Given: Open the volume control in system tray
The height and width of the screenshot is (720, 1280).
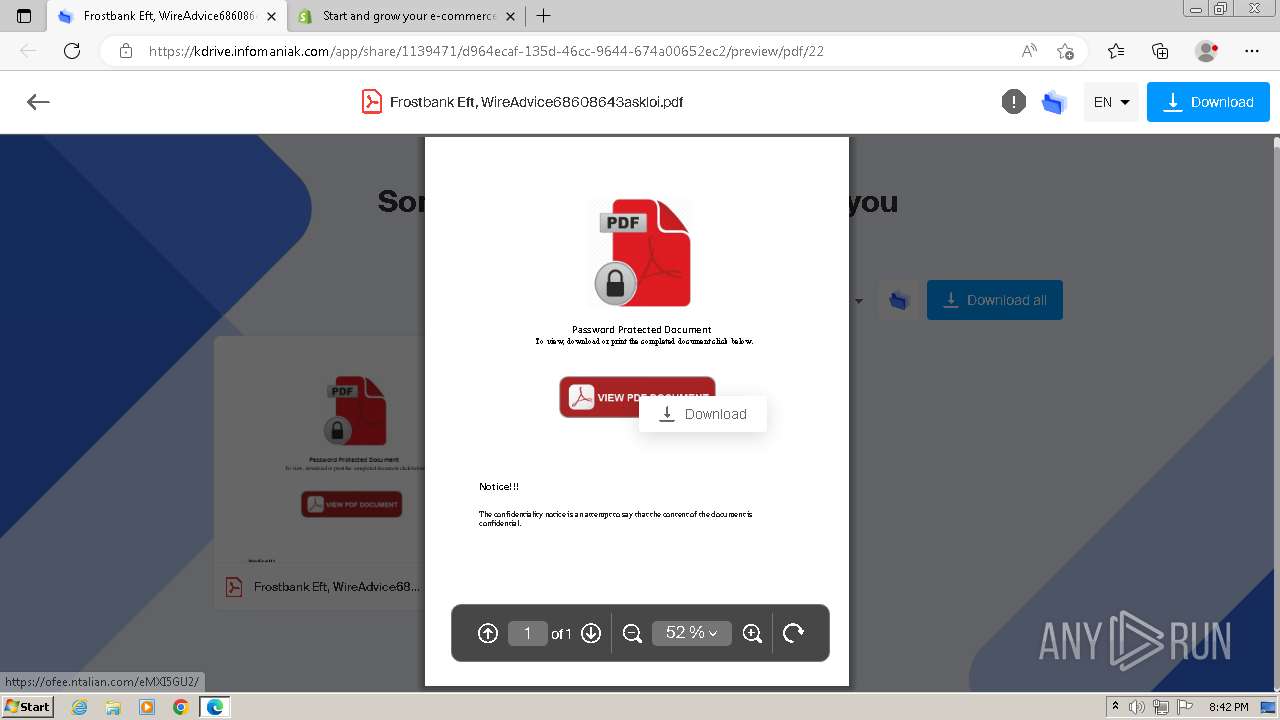Looking at the screenshot, I should point(1136,707).
